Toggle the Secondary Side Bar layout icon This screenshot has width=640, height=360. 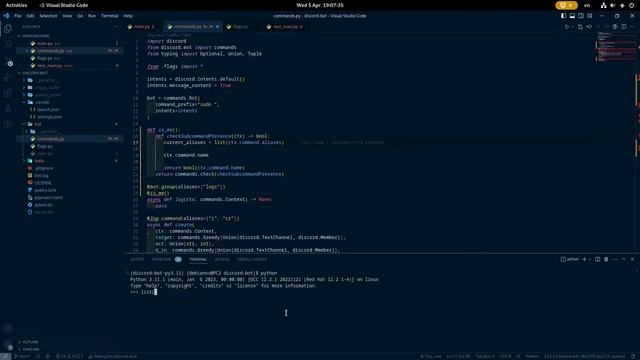581,16
